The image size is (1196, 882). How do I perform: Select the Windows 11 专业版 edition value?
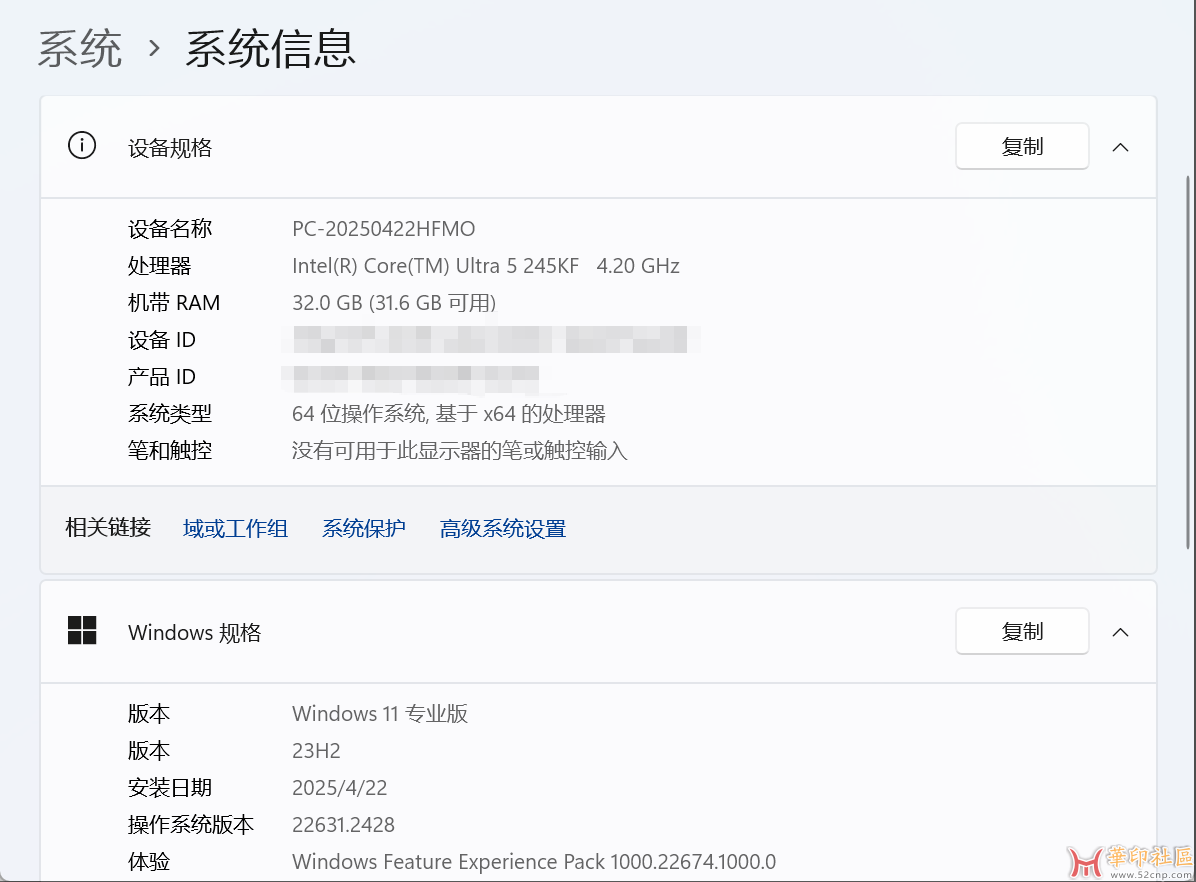pos(380,713)
